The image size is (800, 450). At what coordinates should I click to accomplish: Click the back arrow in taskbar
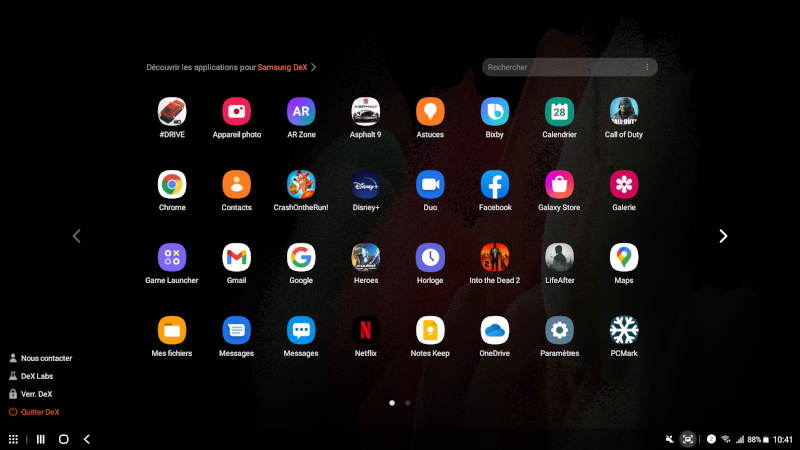87,439
